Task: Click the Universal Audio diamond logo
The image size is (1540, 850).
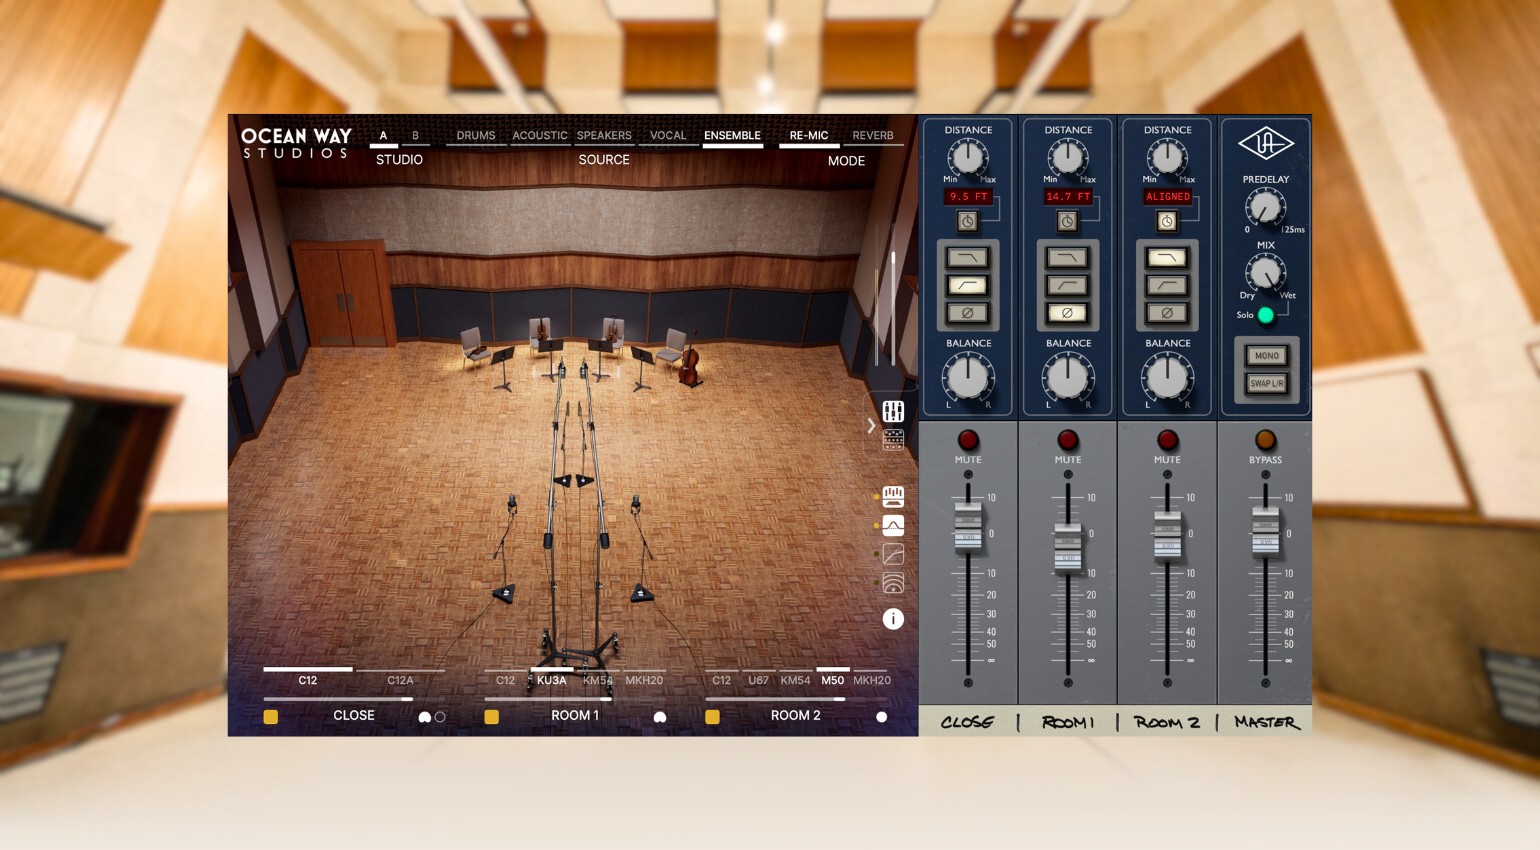Action: 1265,144
